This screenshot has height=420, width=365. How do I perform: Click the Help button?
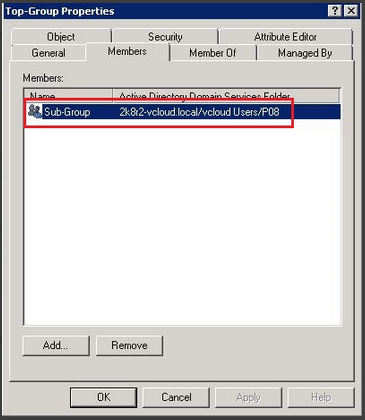321,397
